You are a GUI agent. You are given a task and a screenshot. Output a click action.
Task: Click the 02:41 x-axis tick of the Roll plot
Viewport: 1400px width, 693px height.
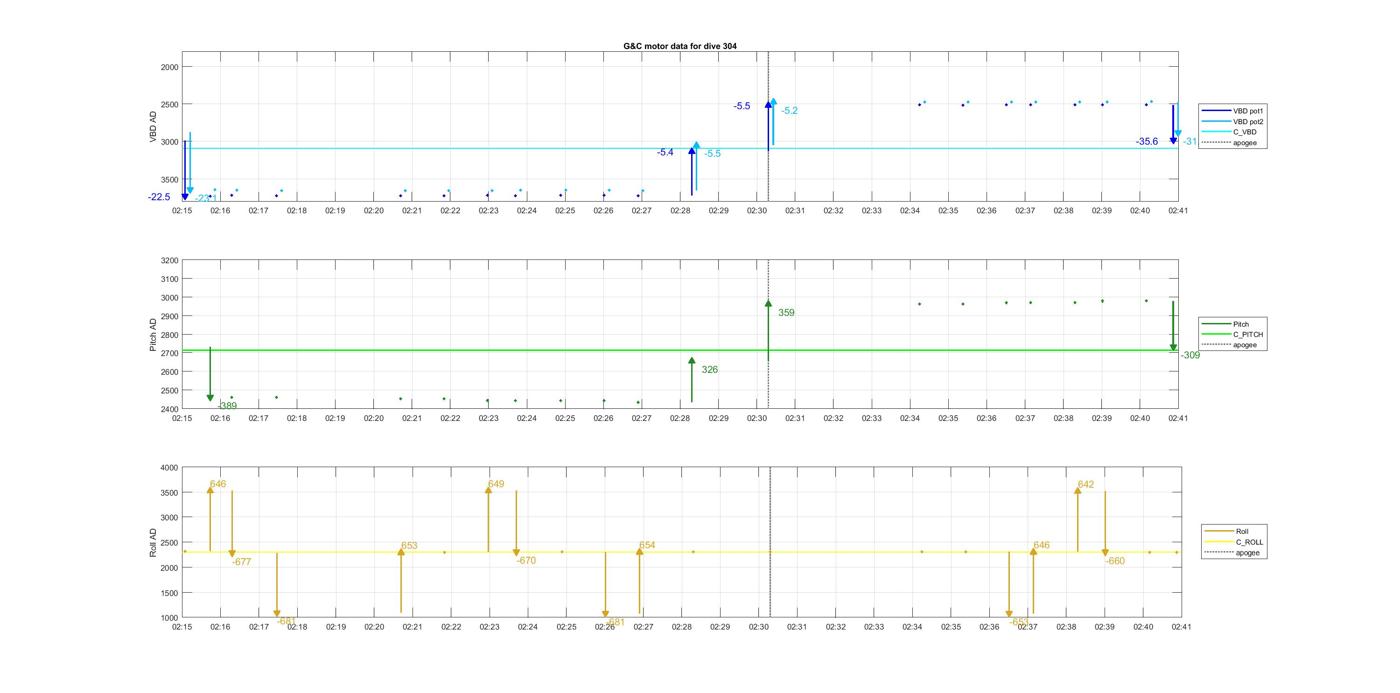pos(1181,627)
